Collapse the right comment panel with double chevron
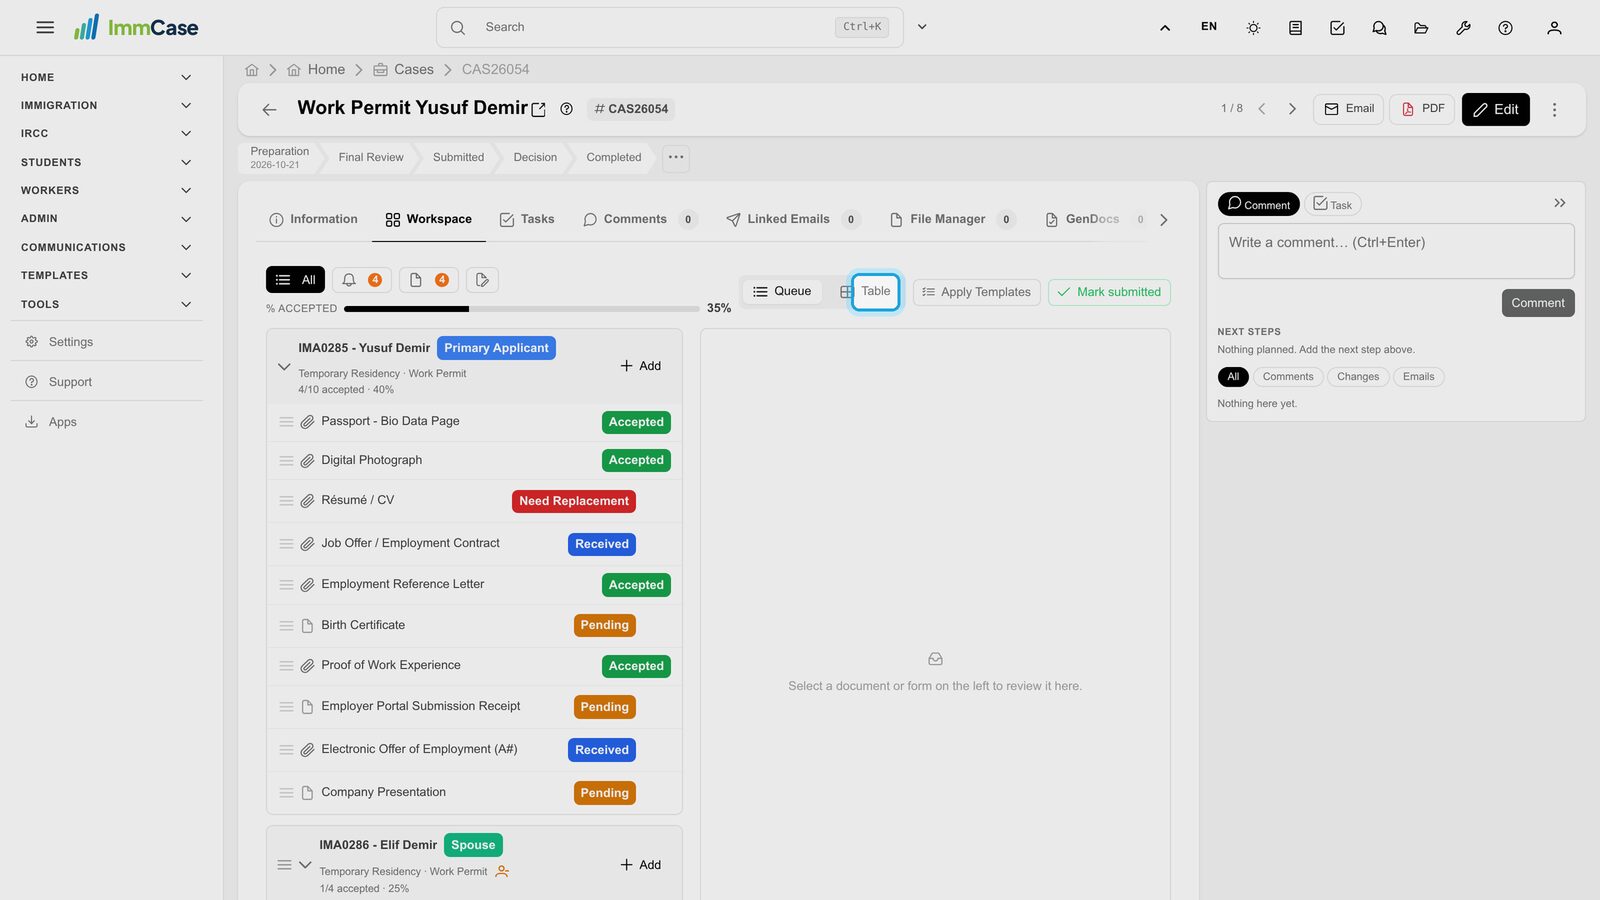 tap(1559, 203)
